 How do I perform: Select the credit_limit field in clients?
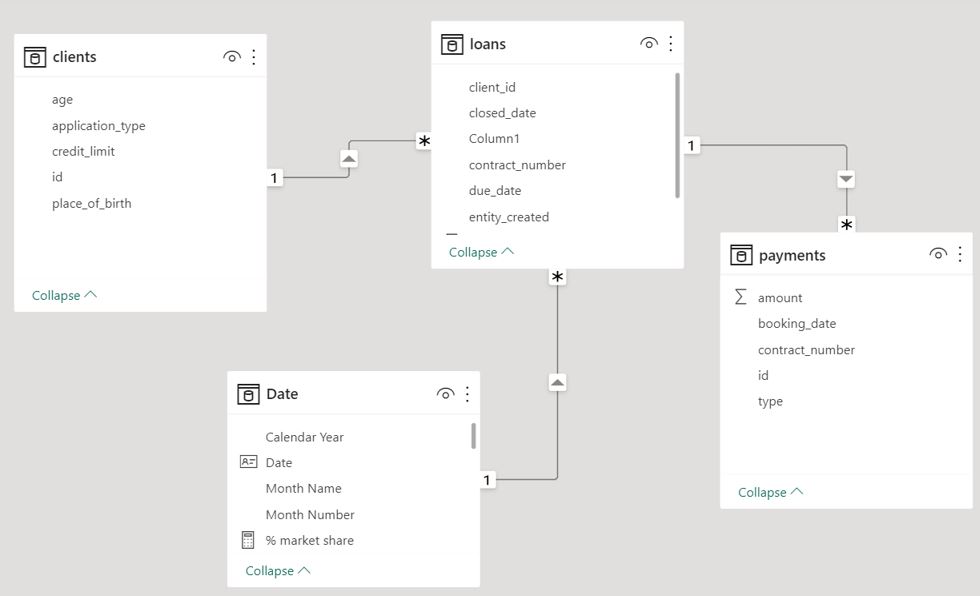[x=83, y=151]
